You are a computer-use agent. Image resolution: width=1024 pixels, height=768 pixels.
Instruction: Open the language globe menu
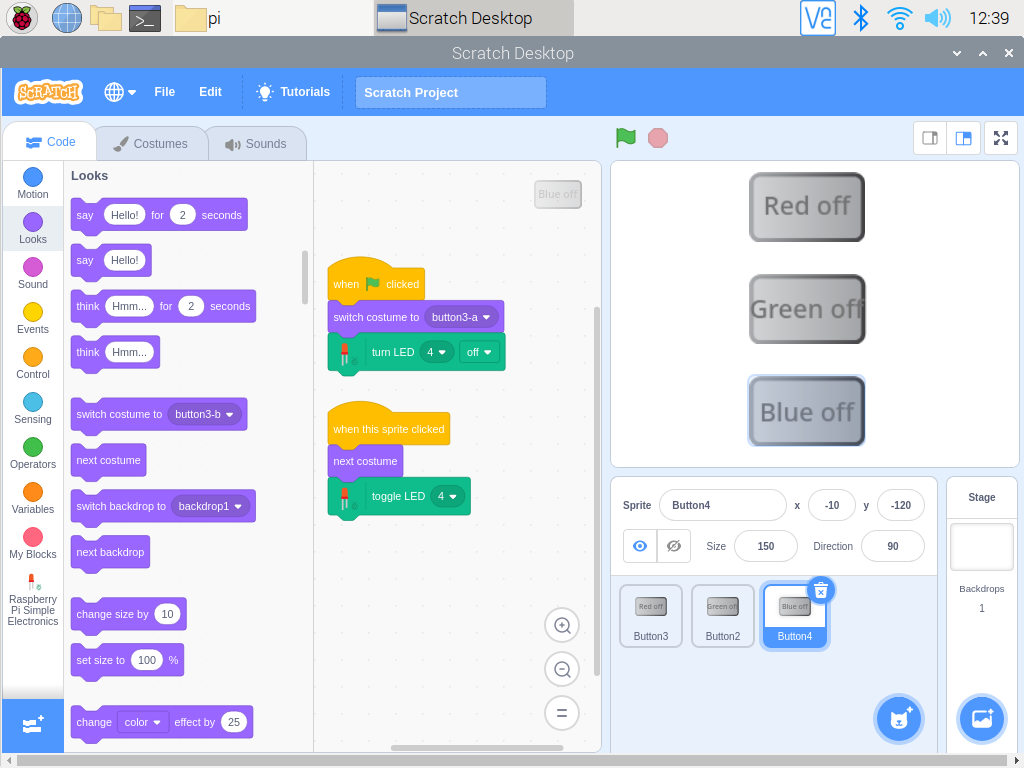coord(120,92)
